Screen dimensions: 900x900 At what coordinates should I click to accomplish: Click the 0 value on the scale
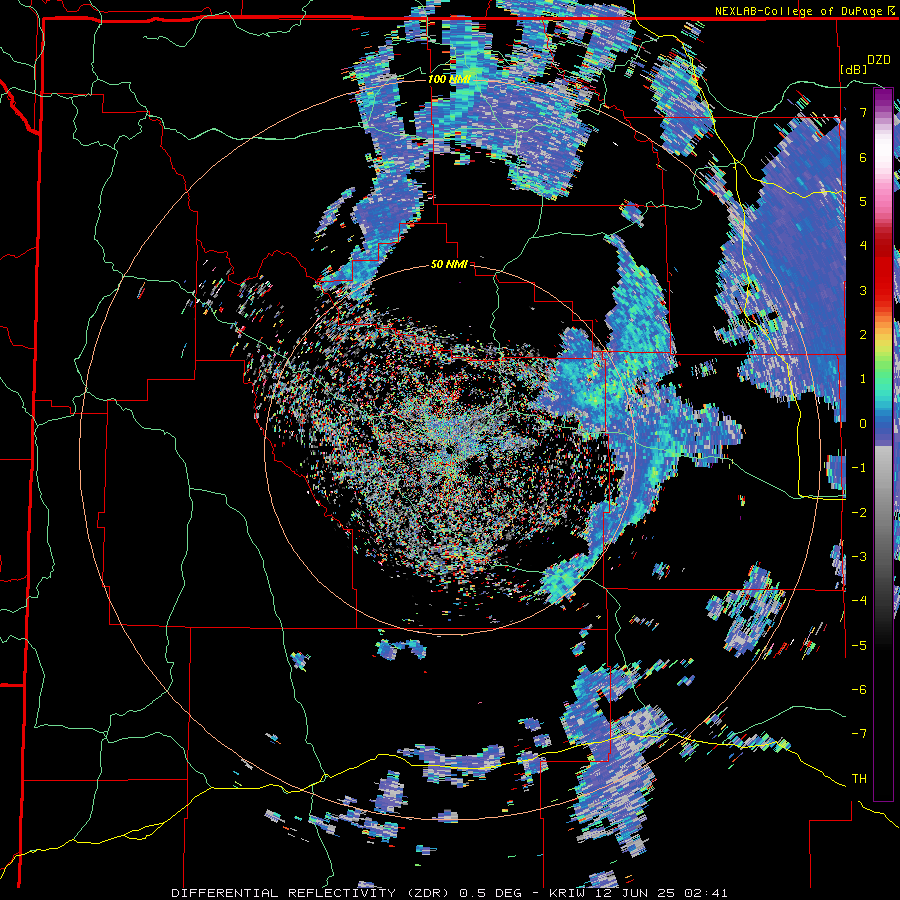(x=863, y=424)
